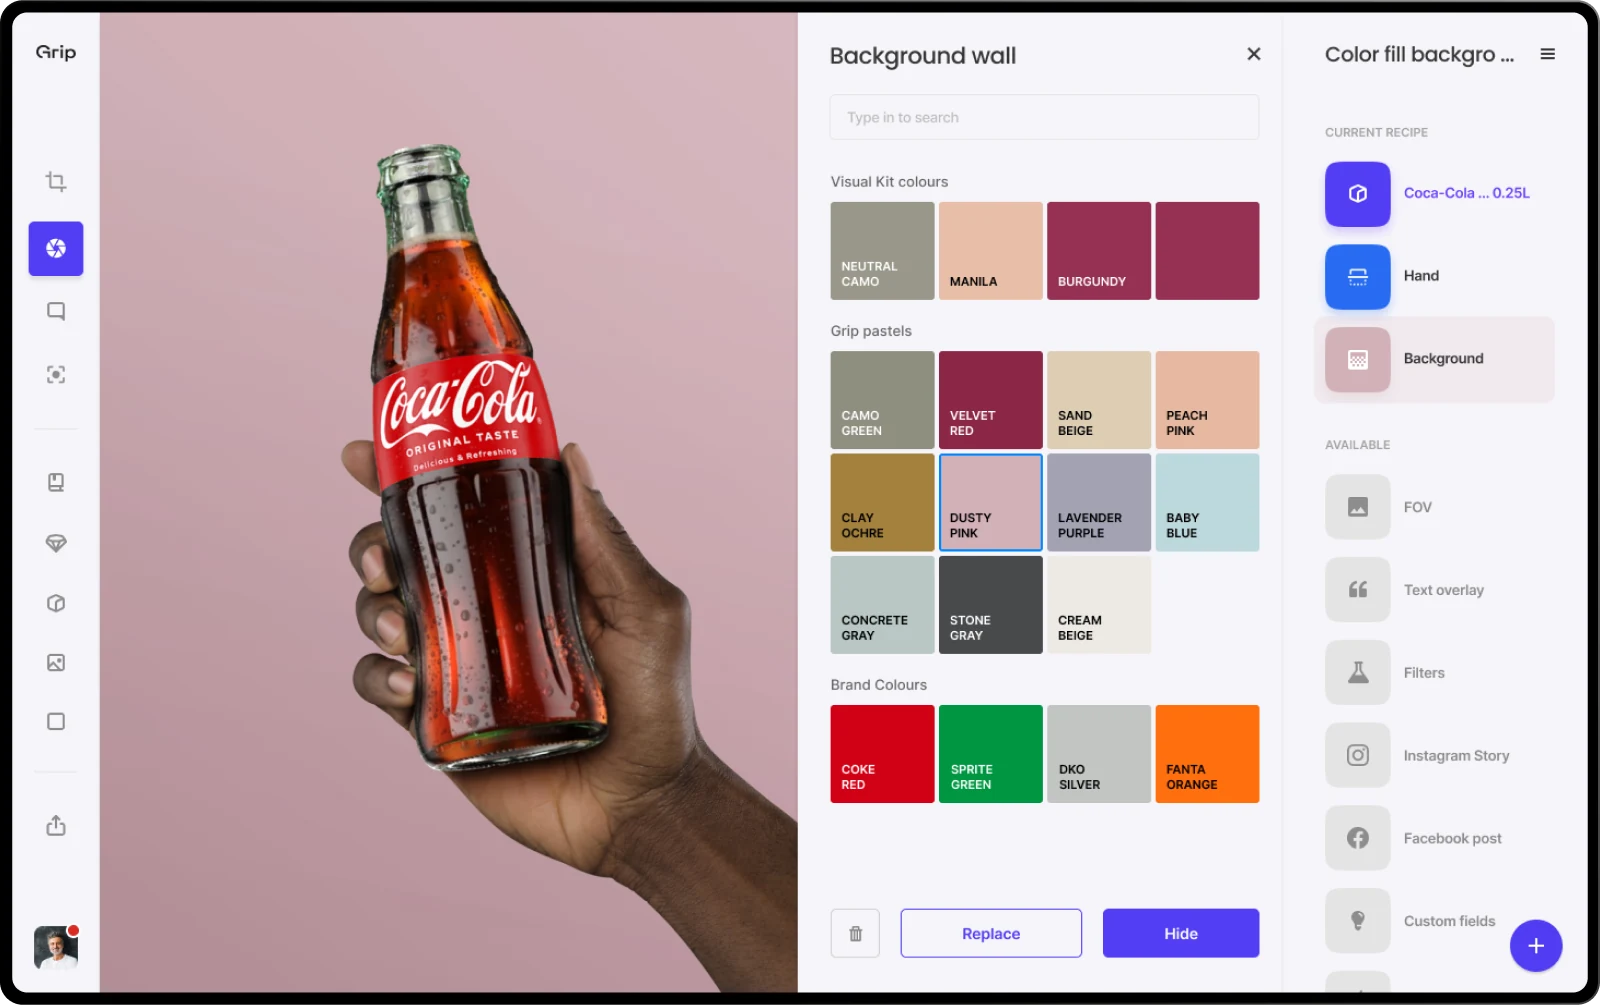Click the empty square icon in sidebar
The image size is (1600, 1005).
(x=56, y=722)
